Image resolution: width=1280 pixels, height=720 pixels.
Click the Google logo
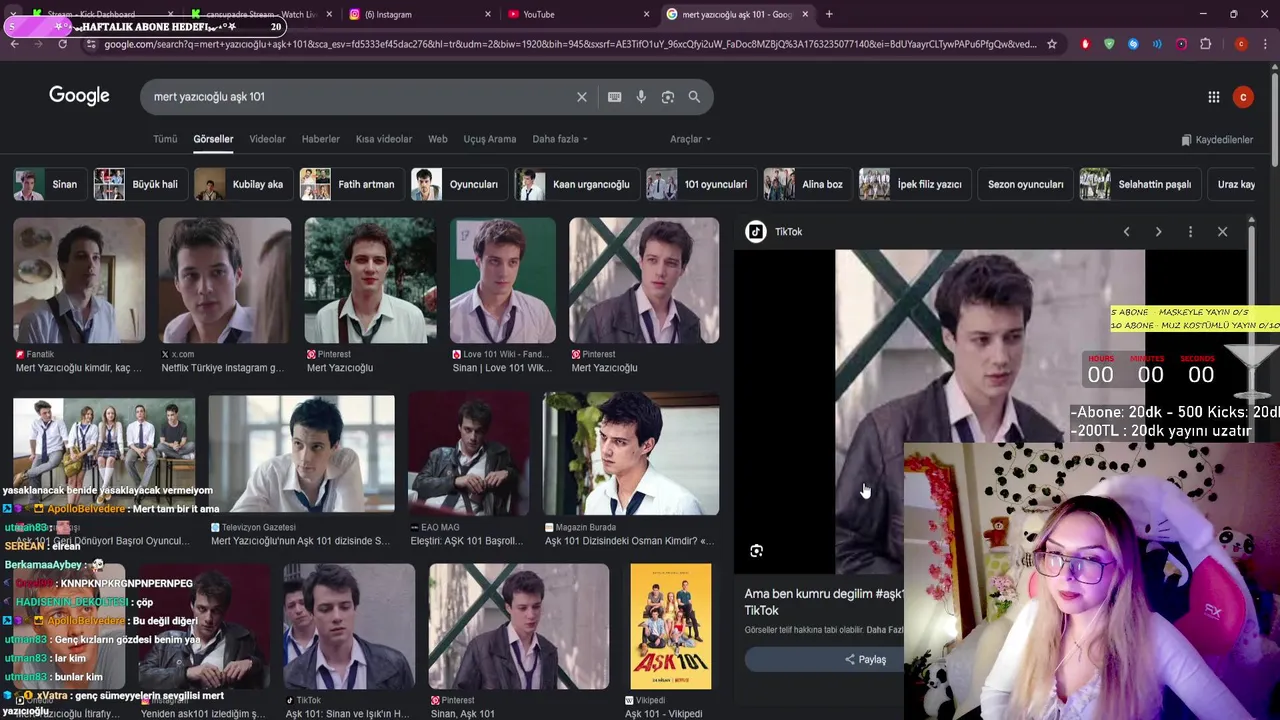click(79, 96)
